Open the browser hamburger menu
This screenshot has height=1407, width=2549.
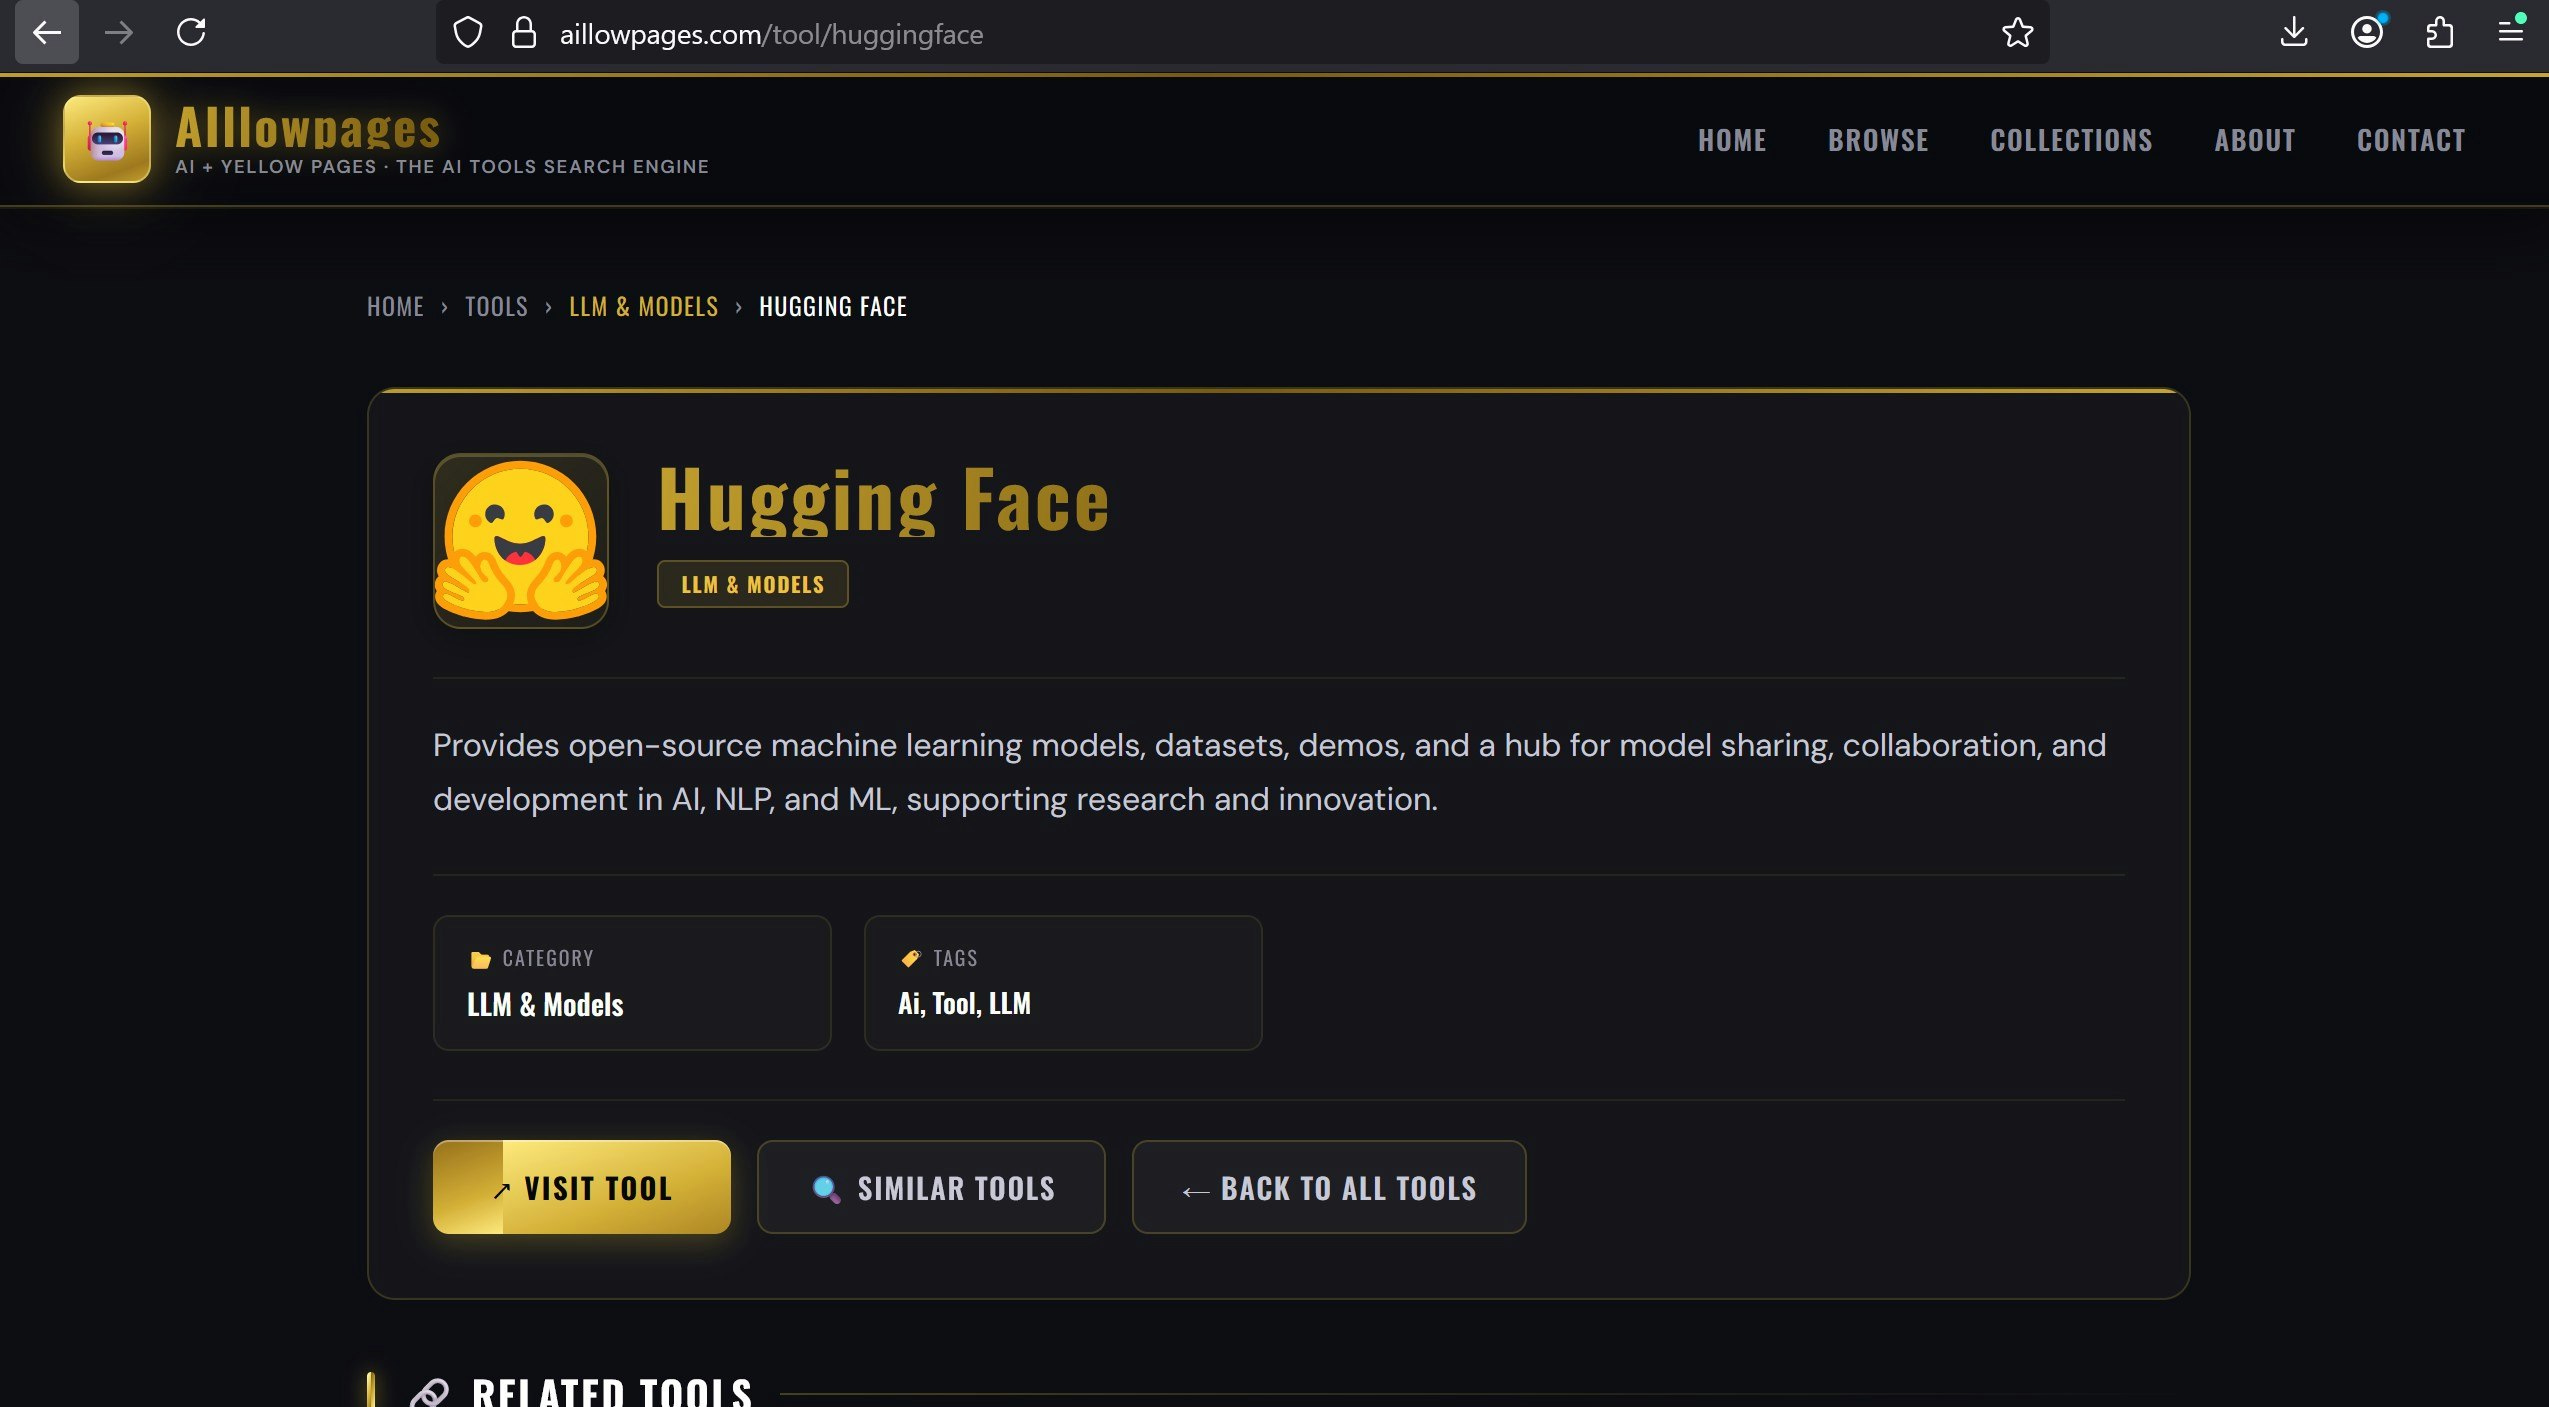coord(2511,32)
